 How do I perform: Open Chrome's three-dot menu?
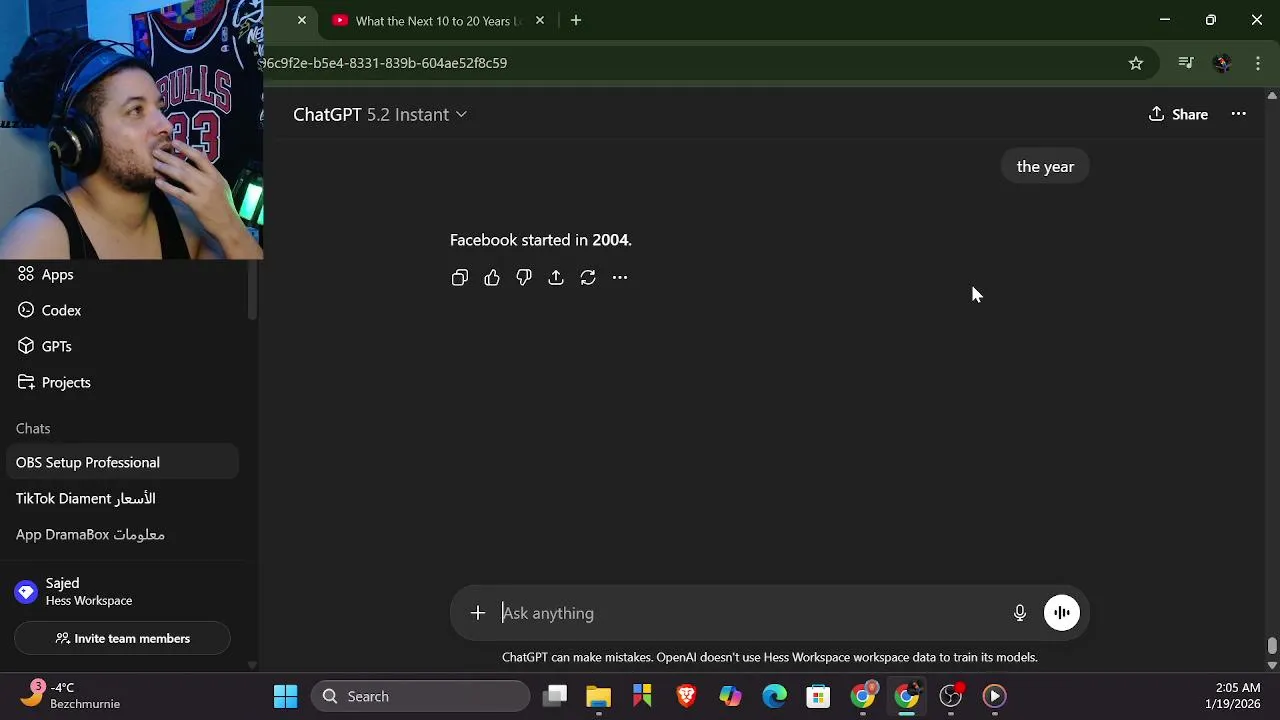click(x=1258, y=63)
